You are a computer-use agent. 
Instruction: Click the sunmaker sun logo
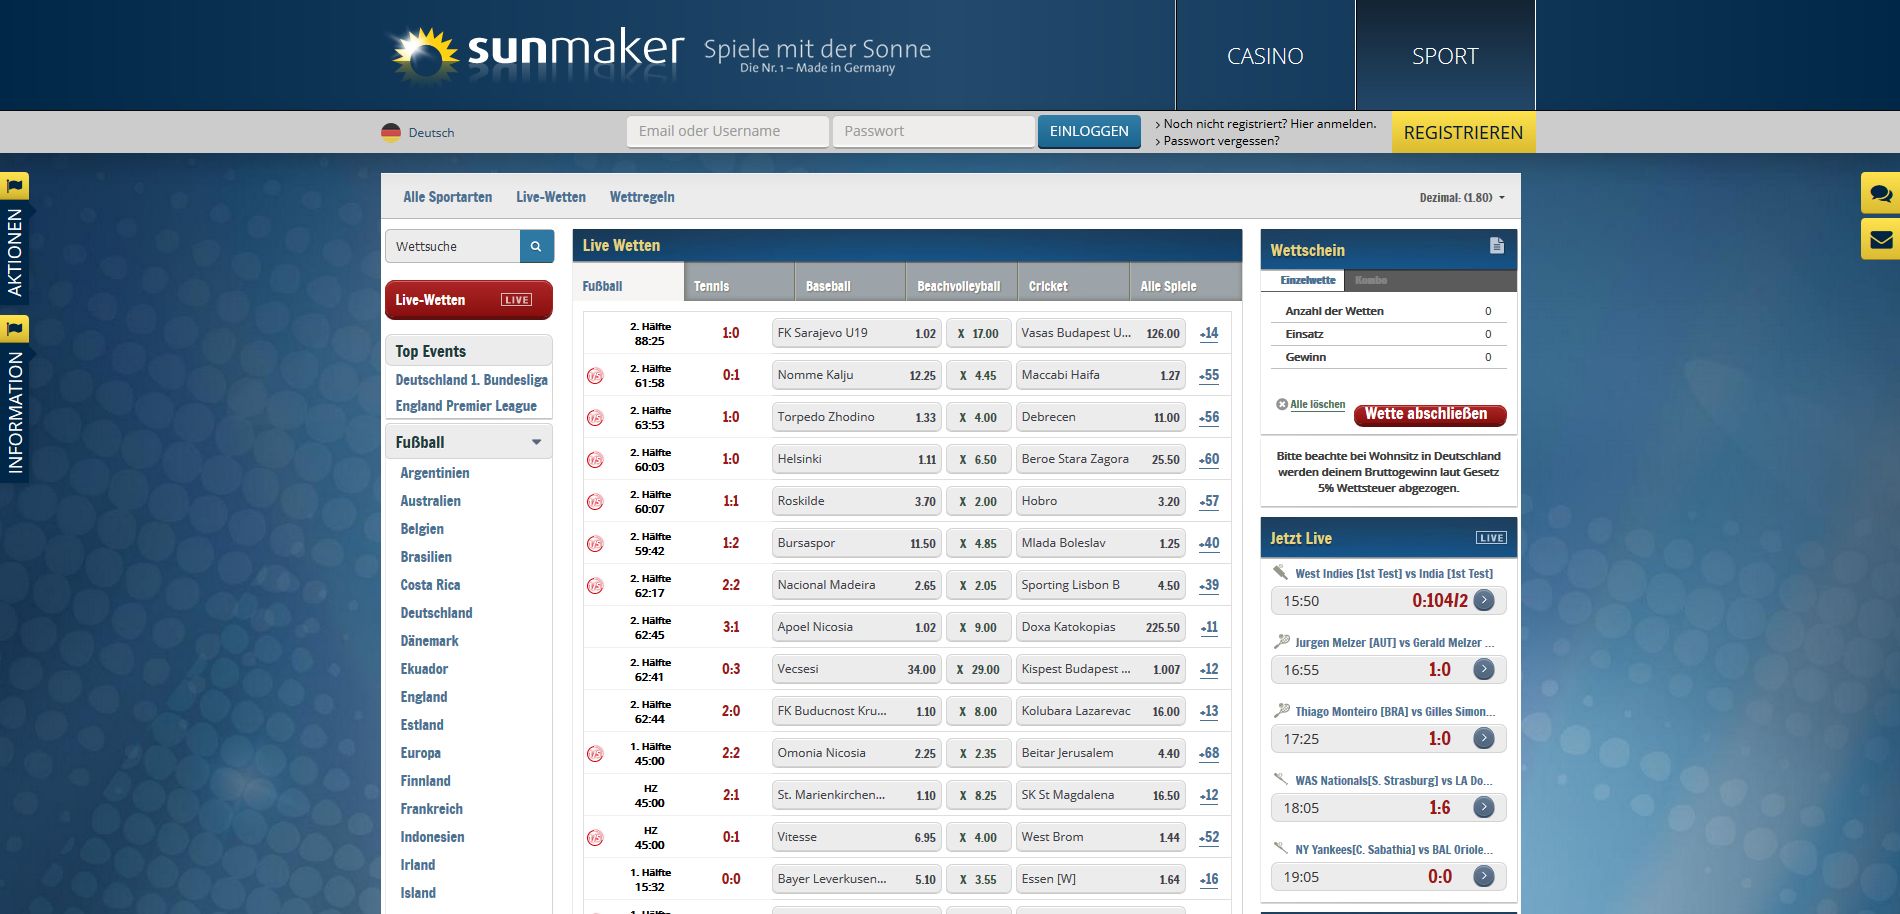[426, 55]
